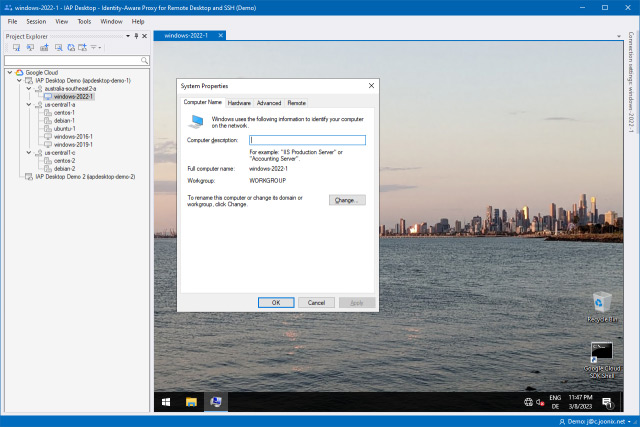
Task: Close the Project Explorer panel
Action: point(144,36)
